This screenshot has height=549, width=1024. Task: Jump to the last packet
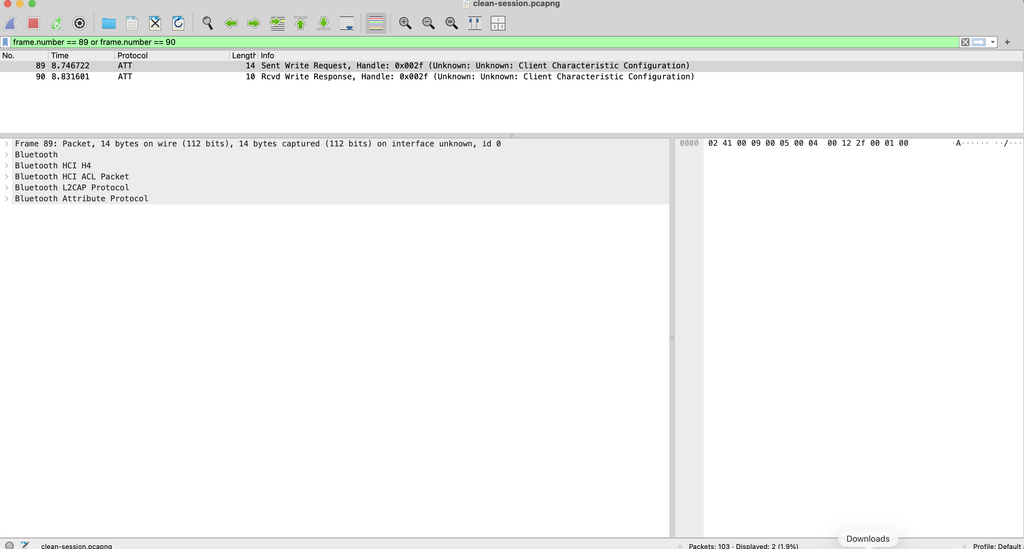323,24
